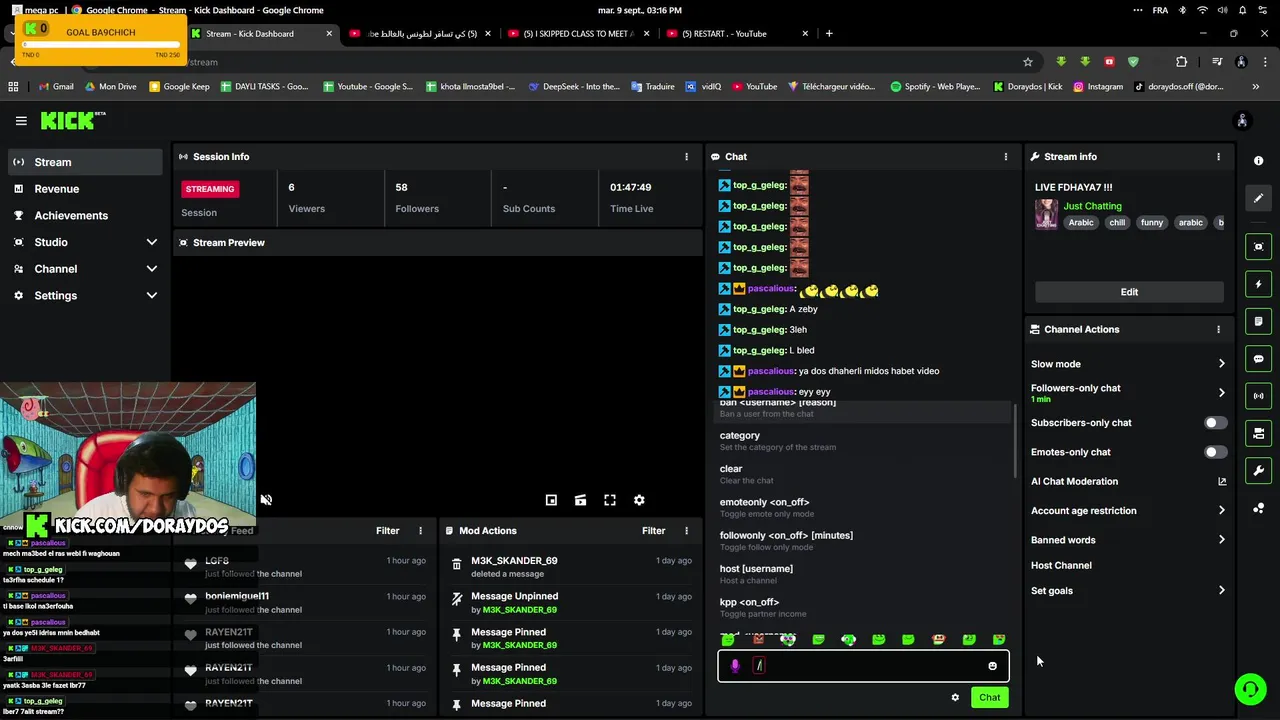Open chat settings gear beside Chat button
This screenshot has width=1280, height=720.
(x=955, y=698)
